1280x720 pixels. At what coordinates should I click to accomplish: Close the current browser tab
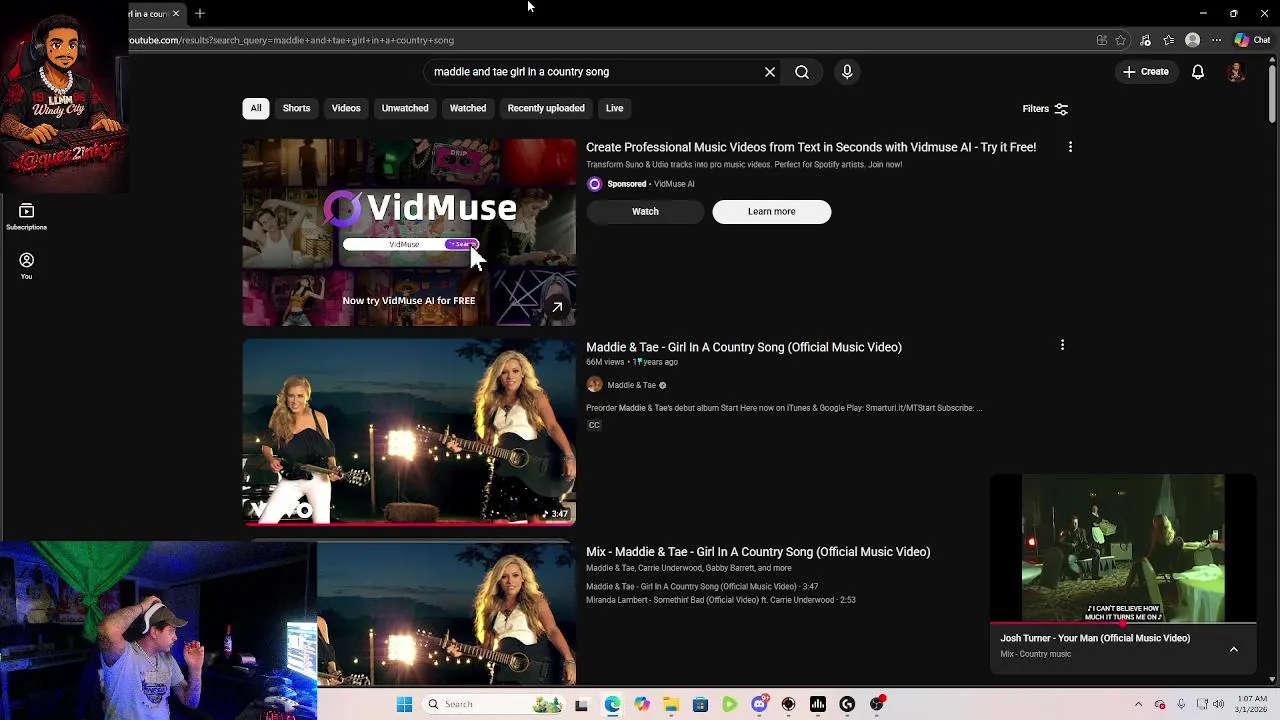pos(176,13)
